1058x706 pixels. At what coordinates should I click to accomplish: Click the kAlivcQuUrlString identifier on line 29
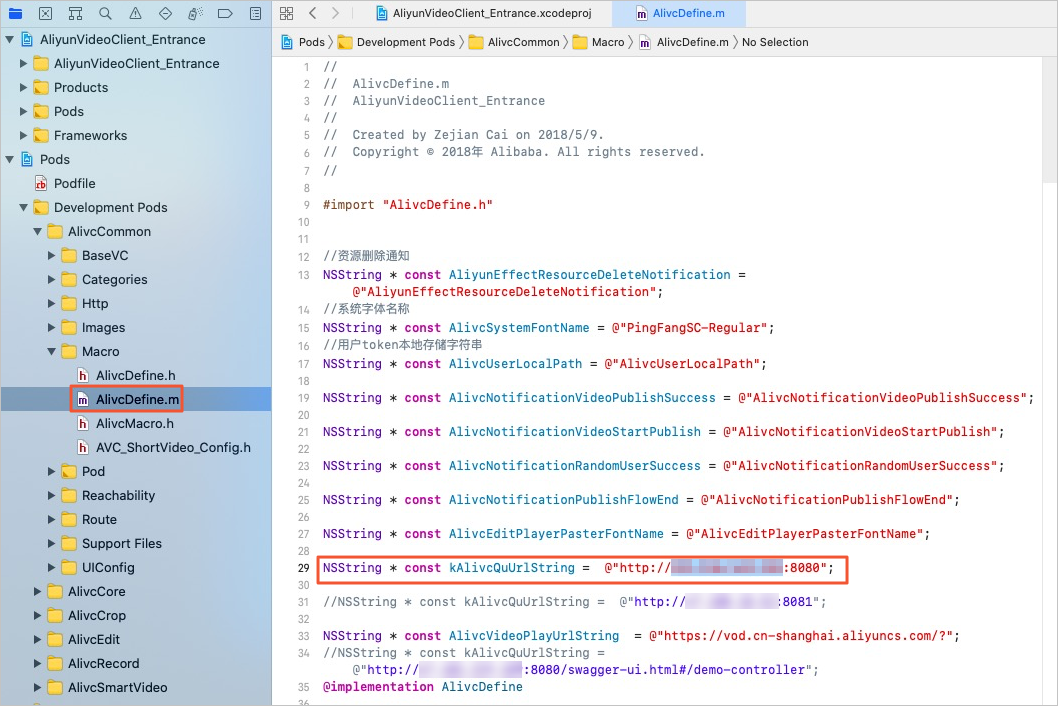pos(511,568)
